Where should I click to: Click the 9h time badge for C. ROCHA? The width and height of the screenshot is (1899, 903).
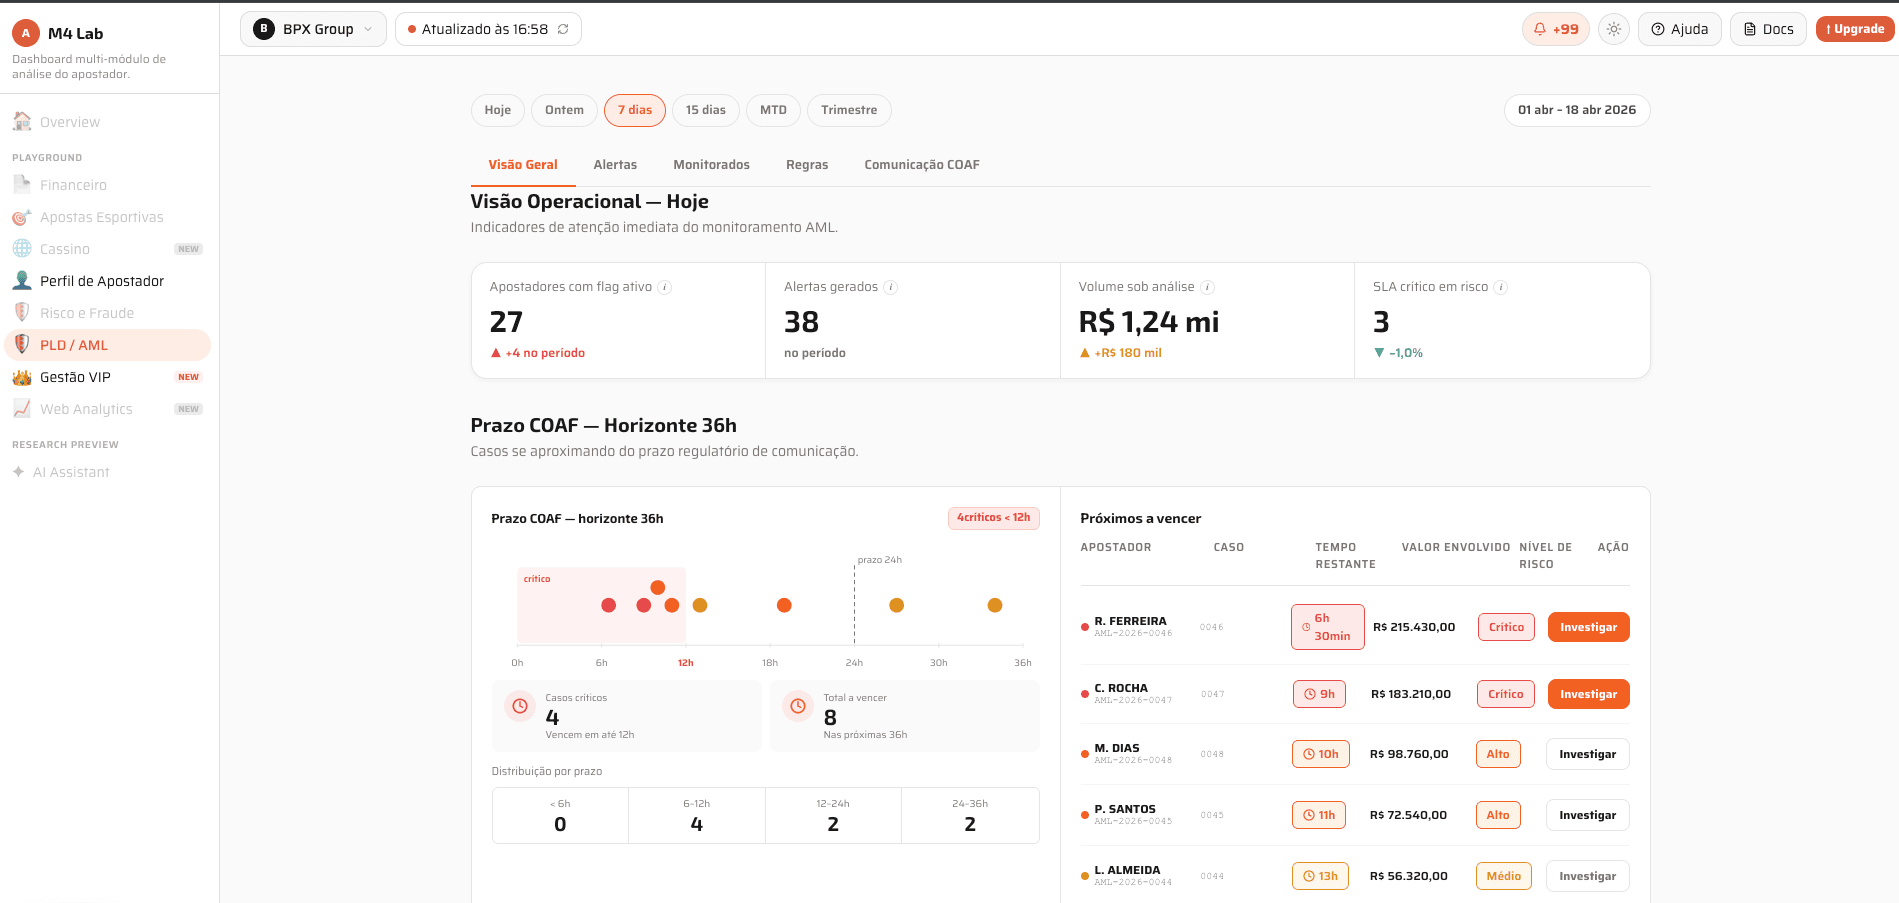tap(1319, 694)
